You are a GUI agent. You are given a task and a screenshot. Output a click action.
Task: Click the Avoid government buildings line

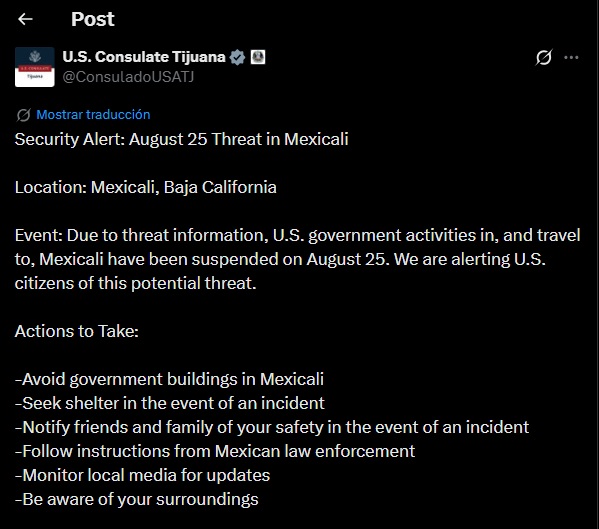tap(169, 380)
